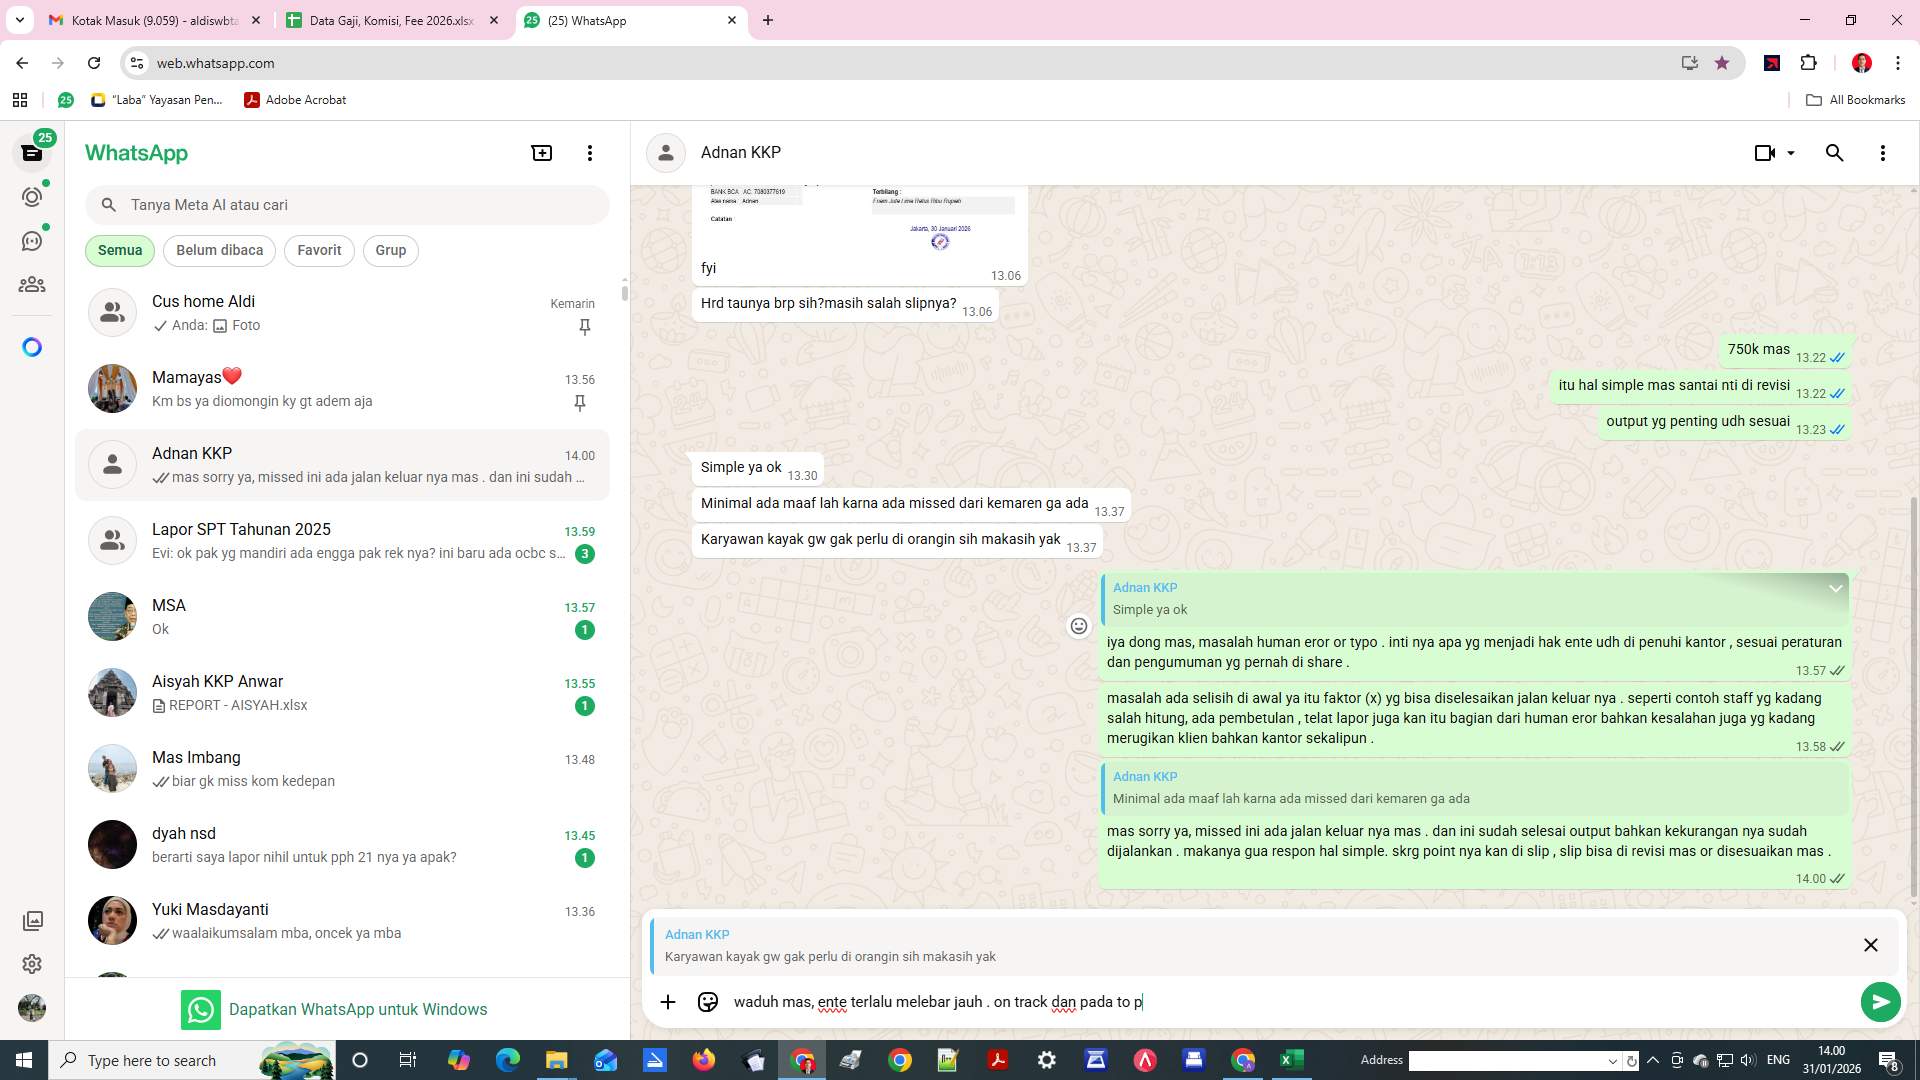Start a new chat
This screenshot has width=1920, height=1080.
541,152
